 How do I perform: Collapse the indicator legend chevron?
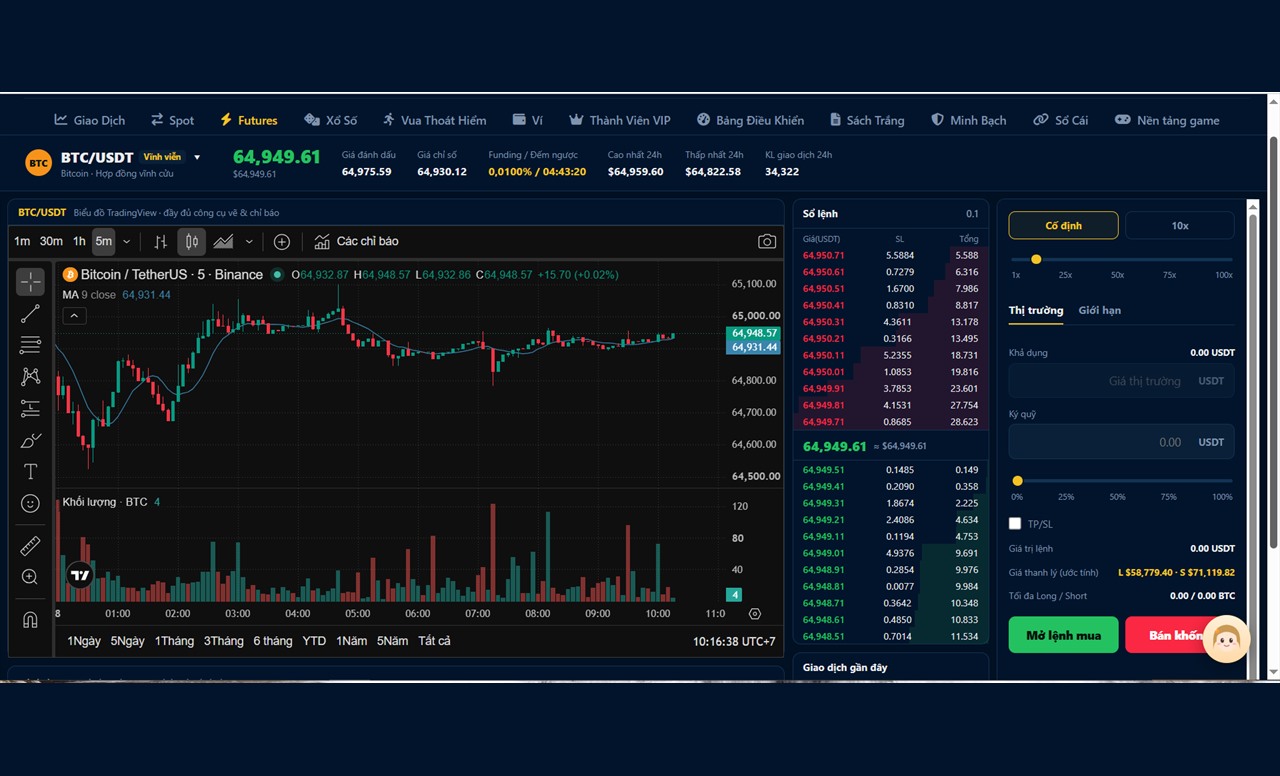(74, 316)
